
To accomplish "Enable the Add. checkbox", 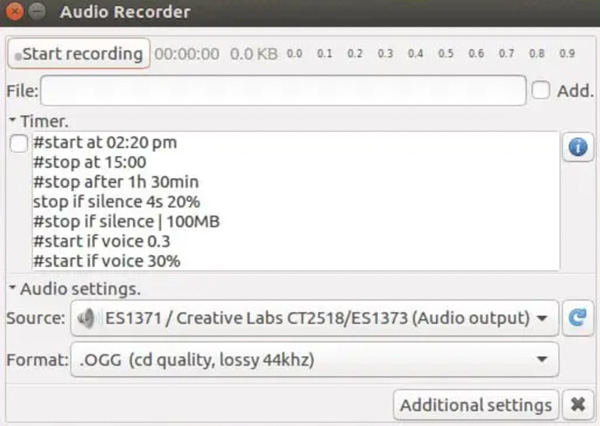I will pyautogui.click(x=541, y=91).
